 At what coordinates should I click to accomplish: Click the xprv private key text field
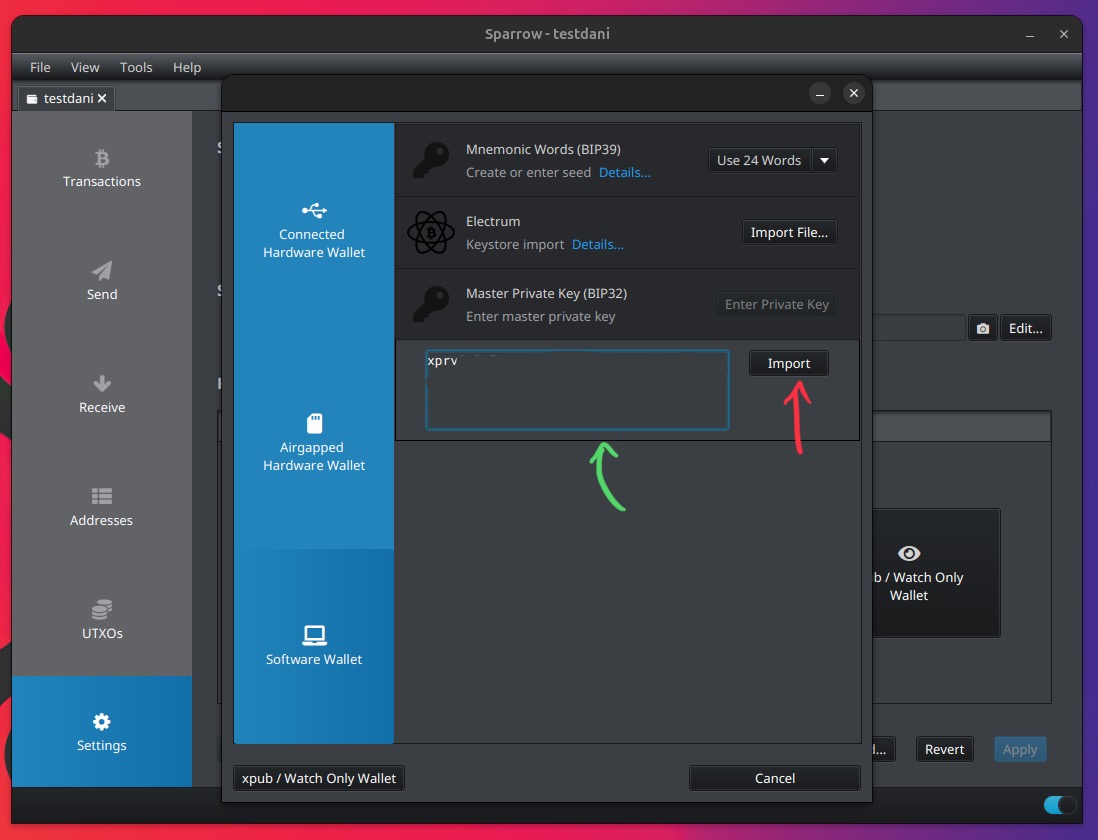(x=577, y=390)
